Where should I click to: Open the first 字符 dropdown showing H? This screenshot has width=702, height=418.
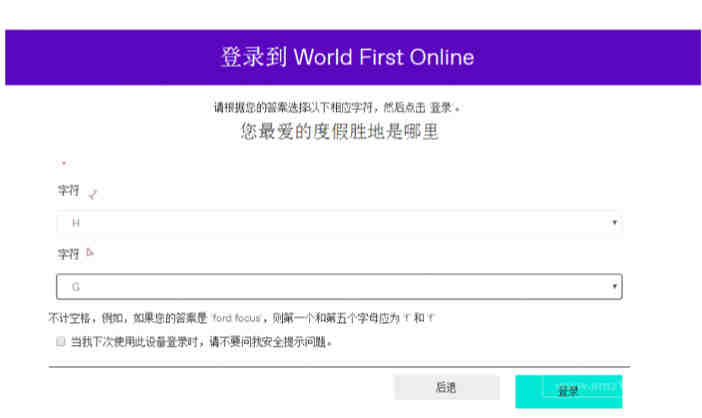coord(339,223)
